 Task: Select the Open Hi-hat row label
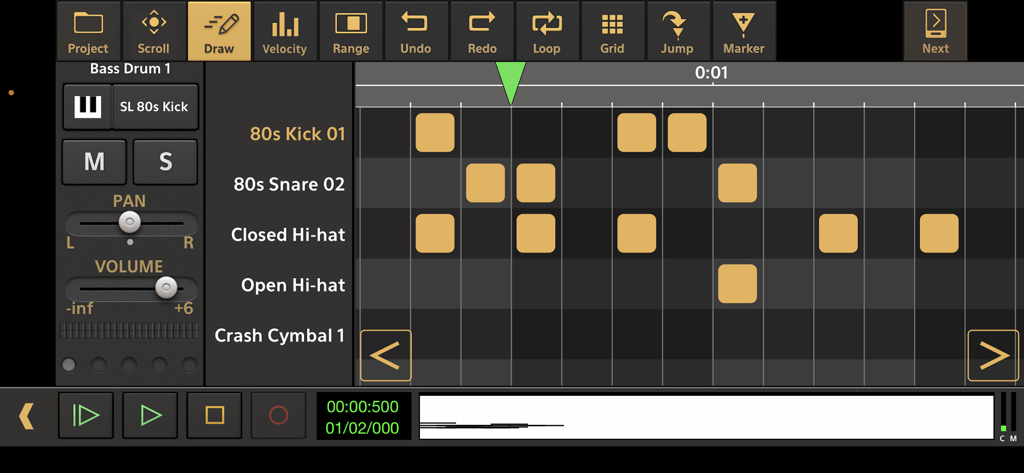(293, 285)
